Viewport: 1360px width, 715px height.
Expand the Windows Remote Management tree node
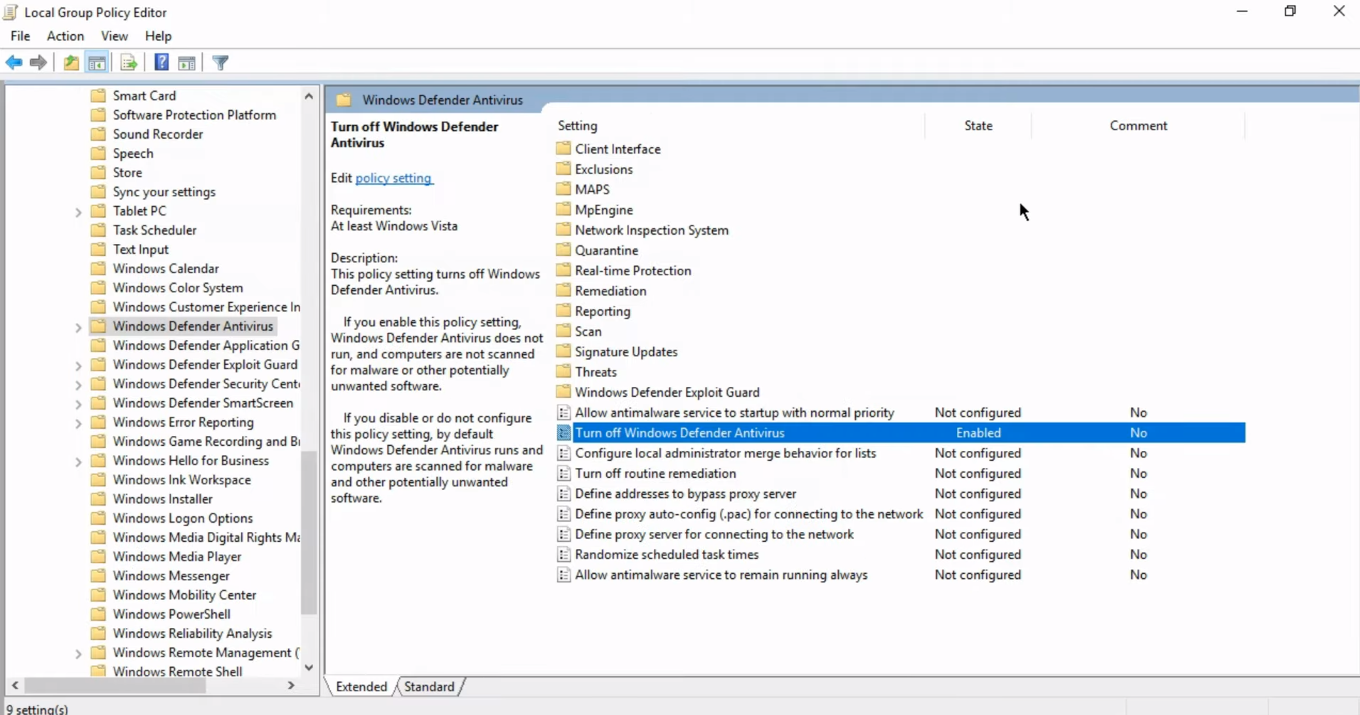[x=78, y=653]
